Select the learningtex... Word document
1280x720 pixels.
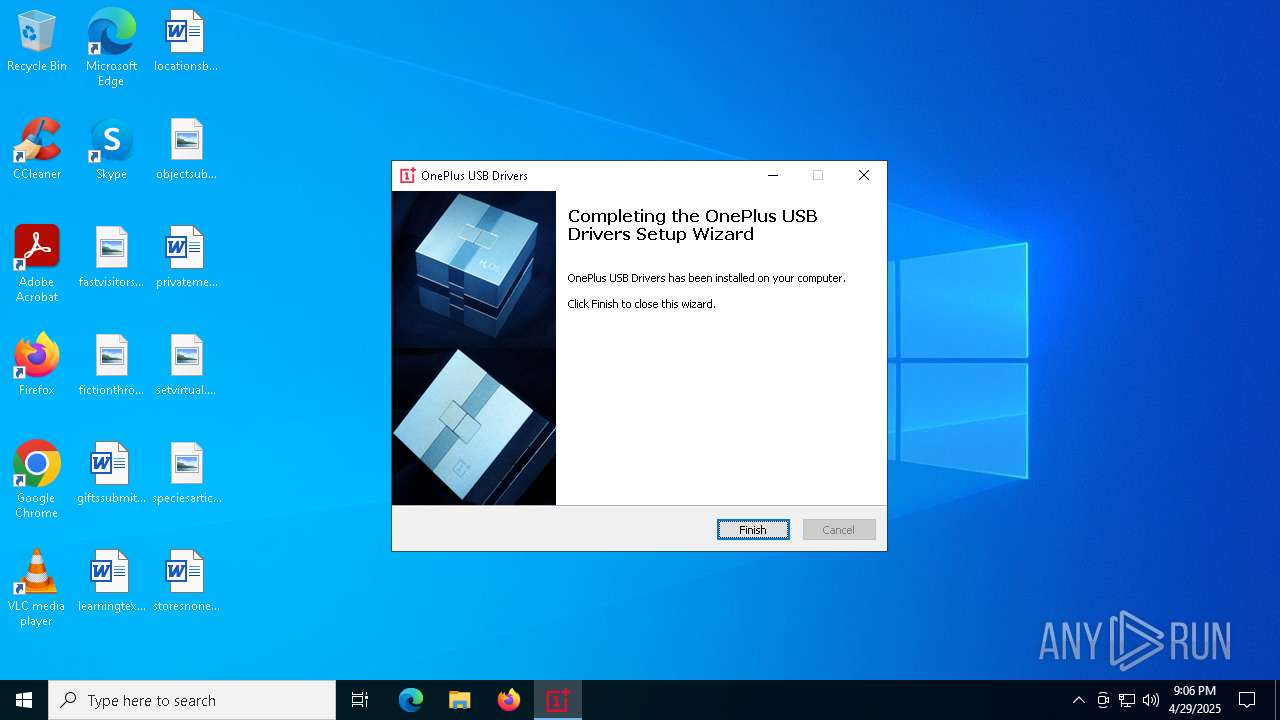[111, 582]
